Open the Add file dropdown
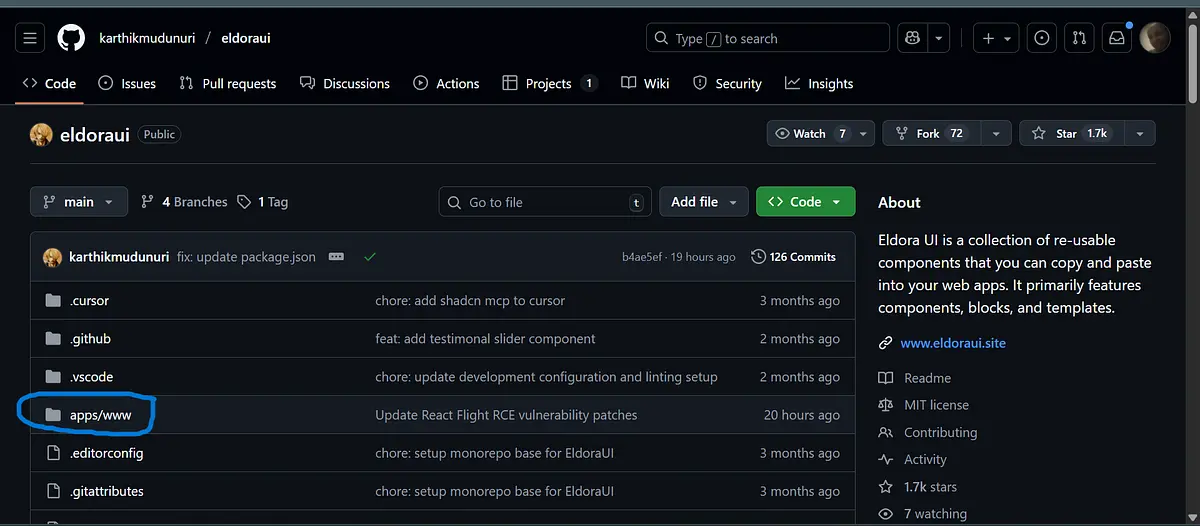This screenshot has width=1200, height=526. click(x=703, y=202)
